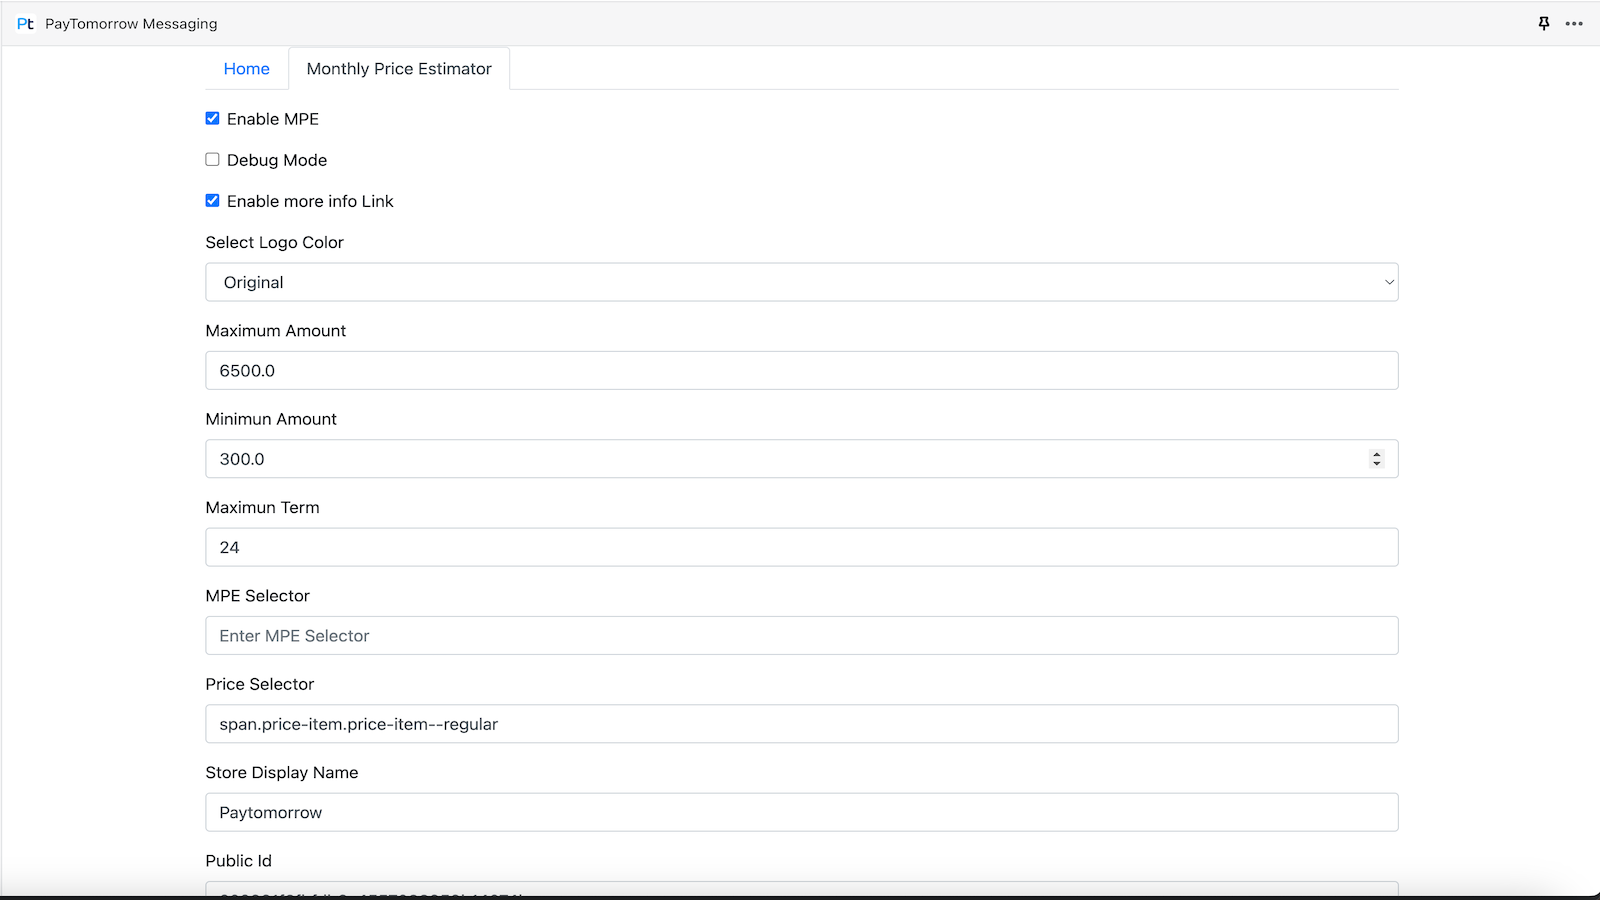This screenshot has height=900, width=1600.
Task: Click the Enable MPE label text
Action: 273,119
